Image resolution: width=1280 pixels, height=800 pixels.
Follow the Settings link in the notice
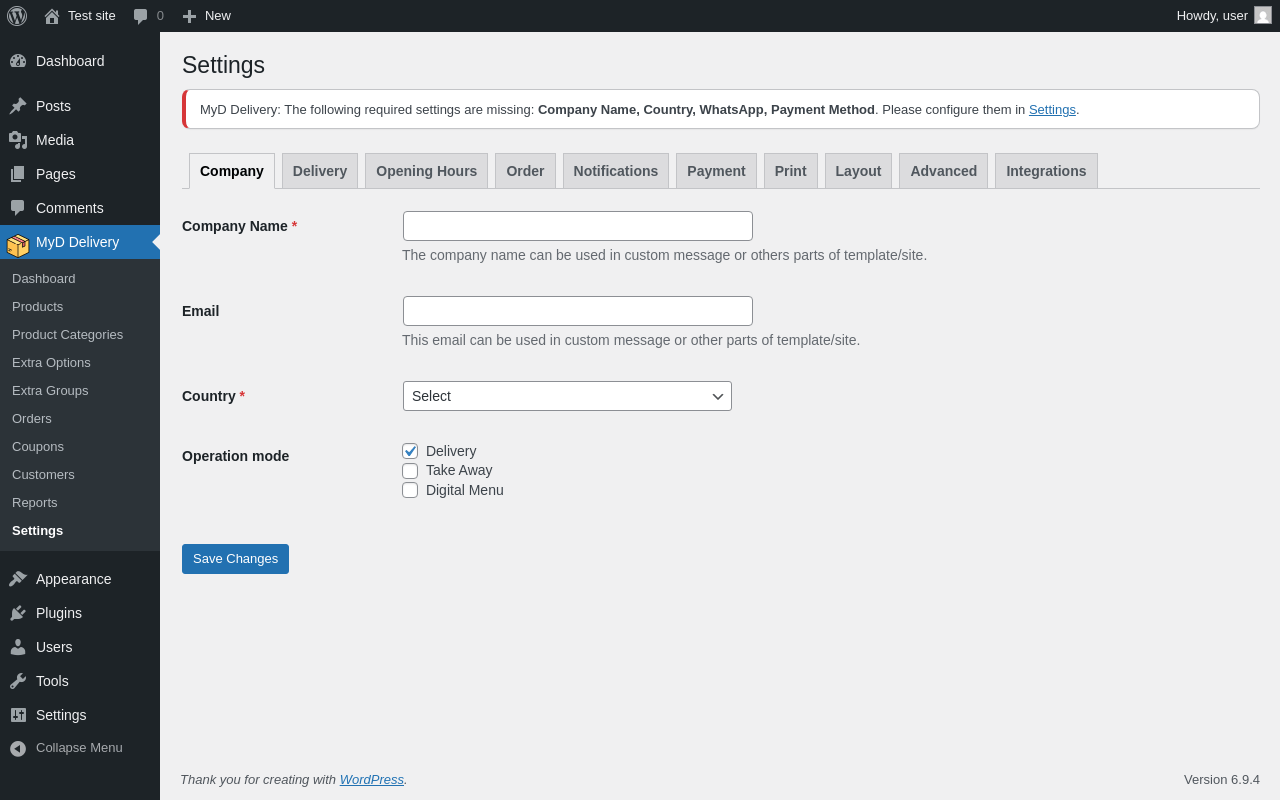(x=1052, y=110)
